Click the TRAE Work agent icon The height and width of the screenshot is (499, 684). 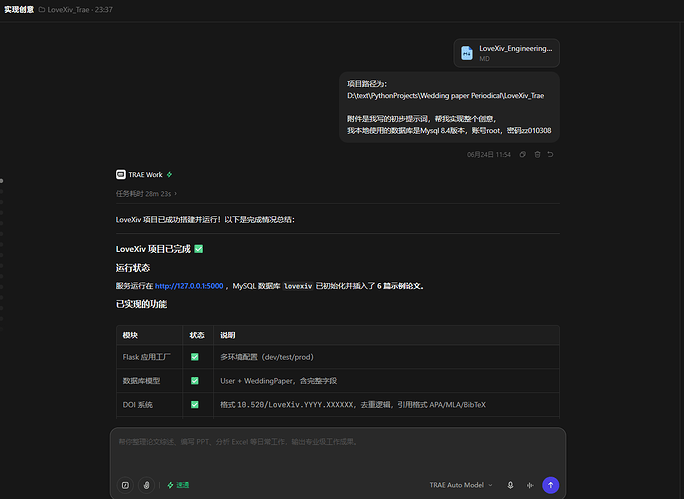121,174
